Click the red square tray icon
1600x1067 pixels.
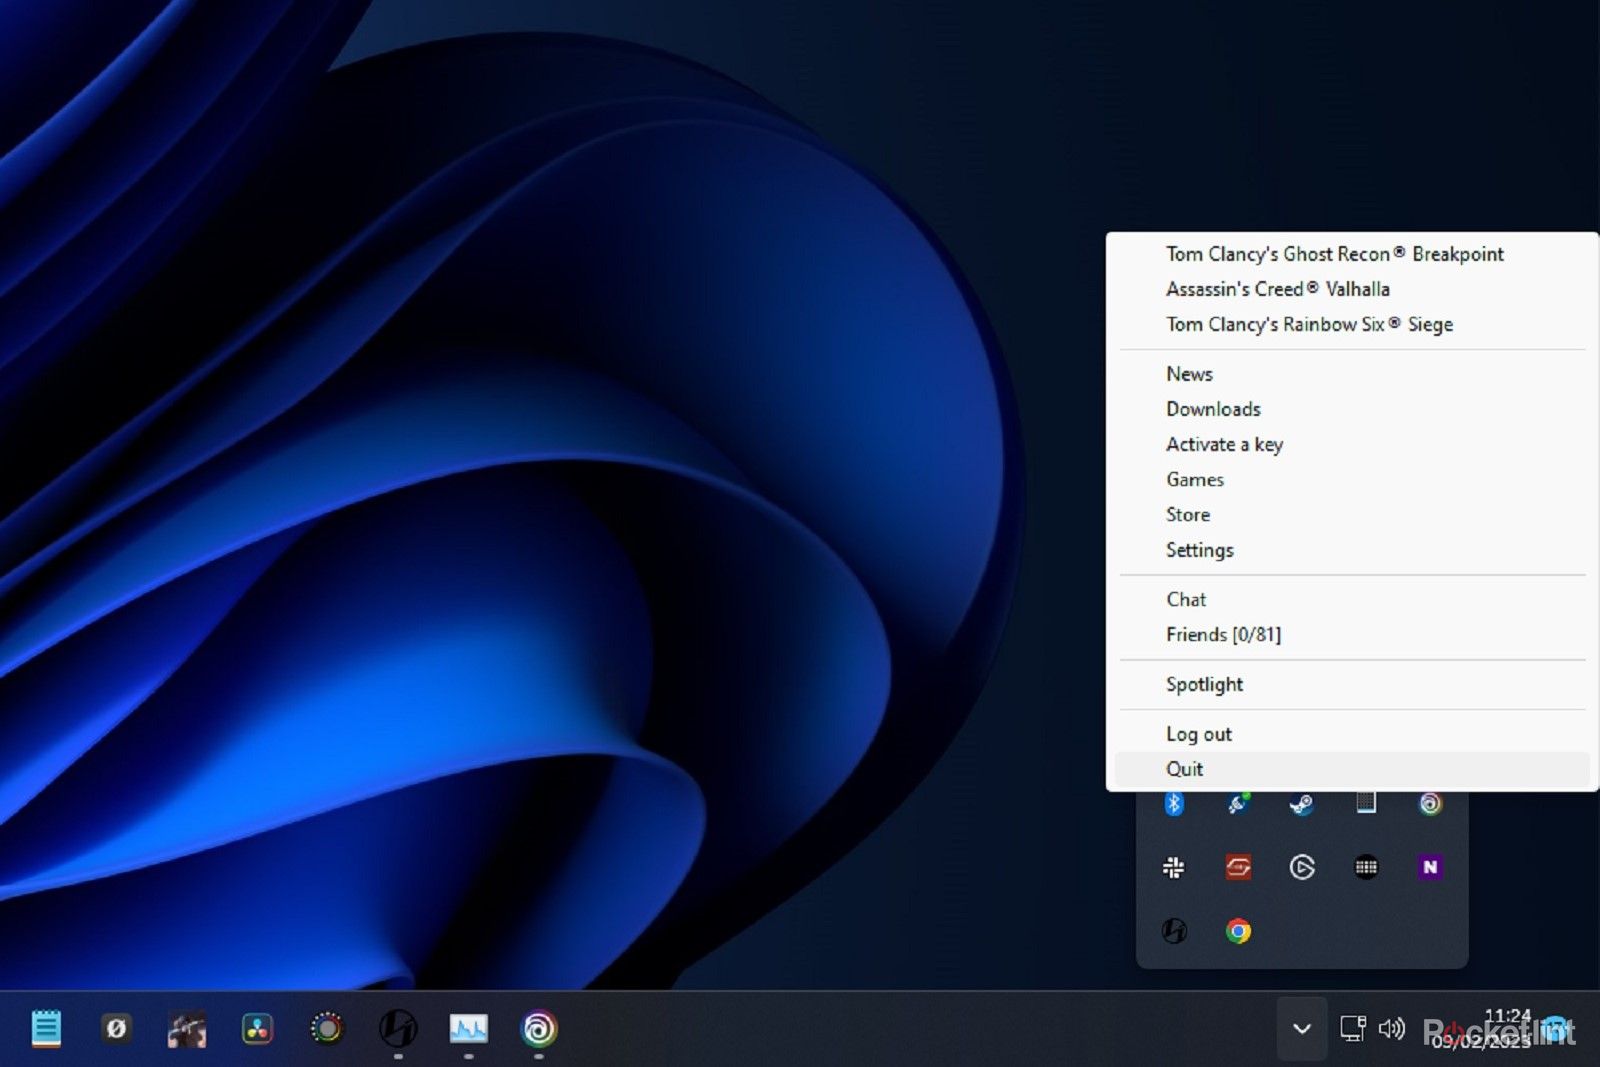[1238, 867]
